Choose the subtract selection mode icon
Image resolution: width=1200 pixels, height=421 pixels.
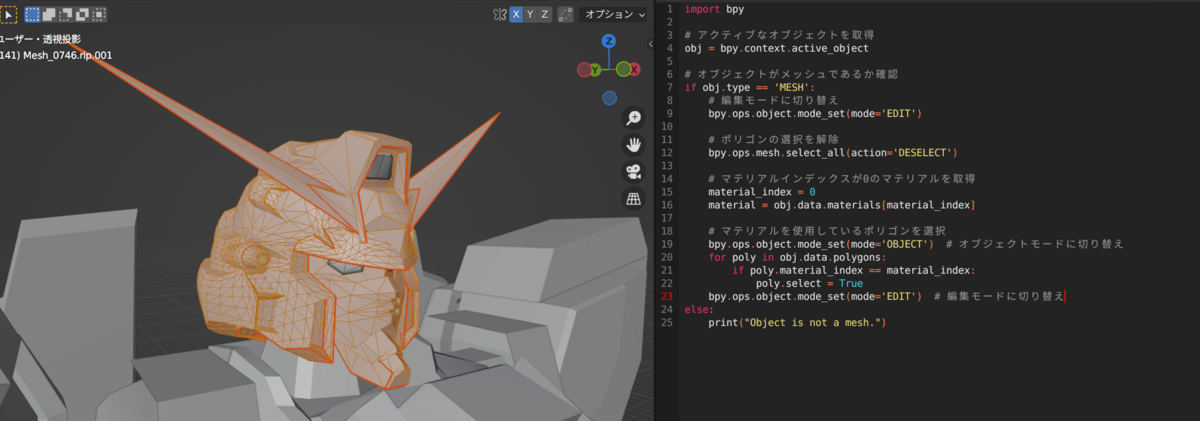pos(66,14)
